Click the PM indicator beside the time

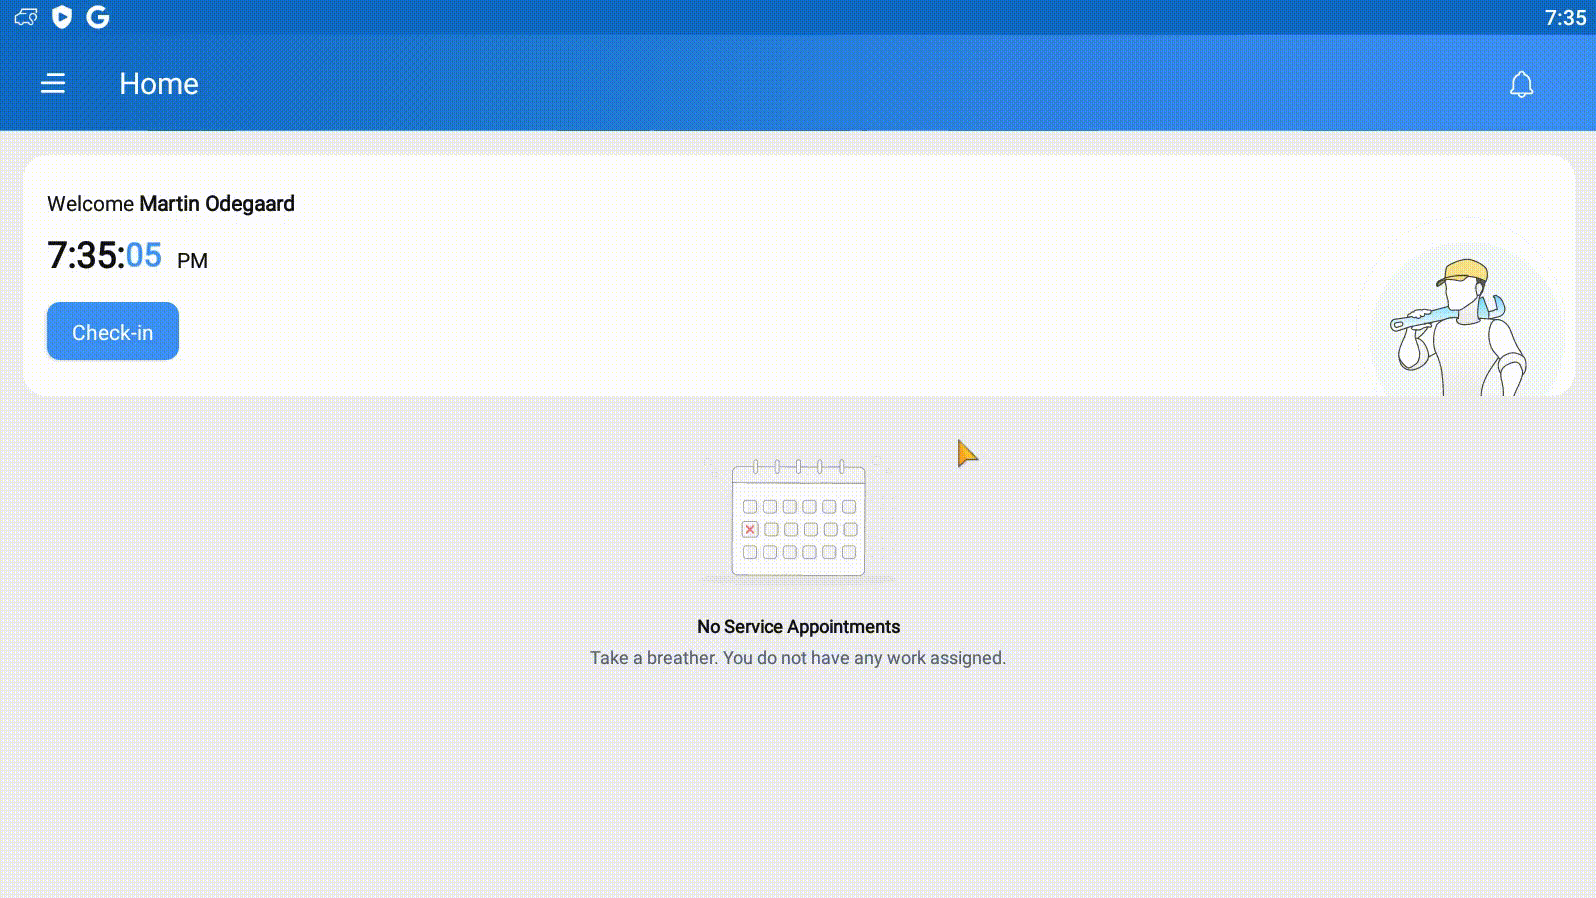click(x=192, y=261)
